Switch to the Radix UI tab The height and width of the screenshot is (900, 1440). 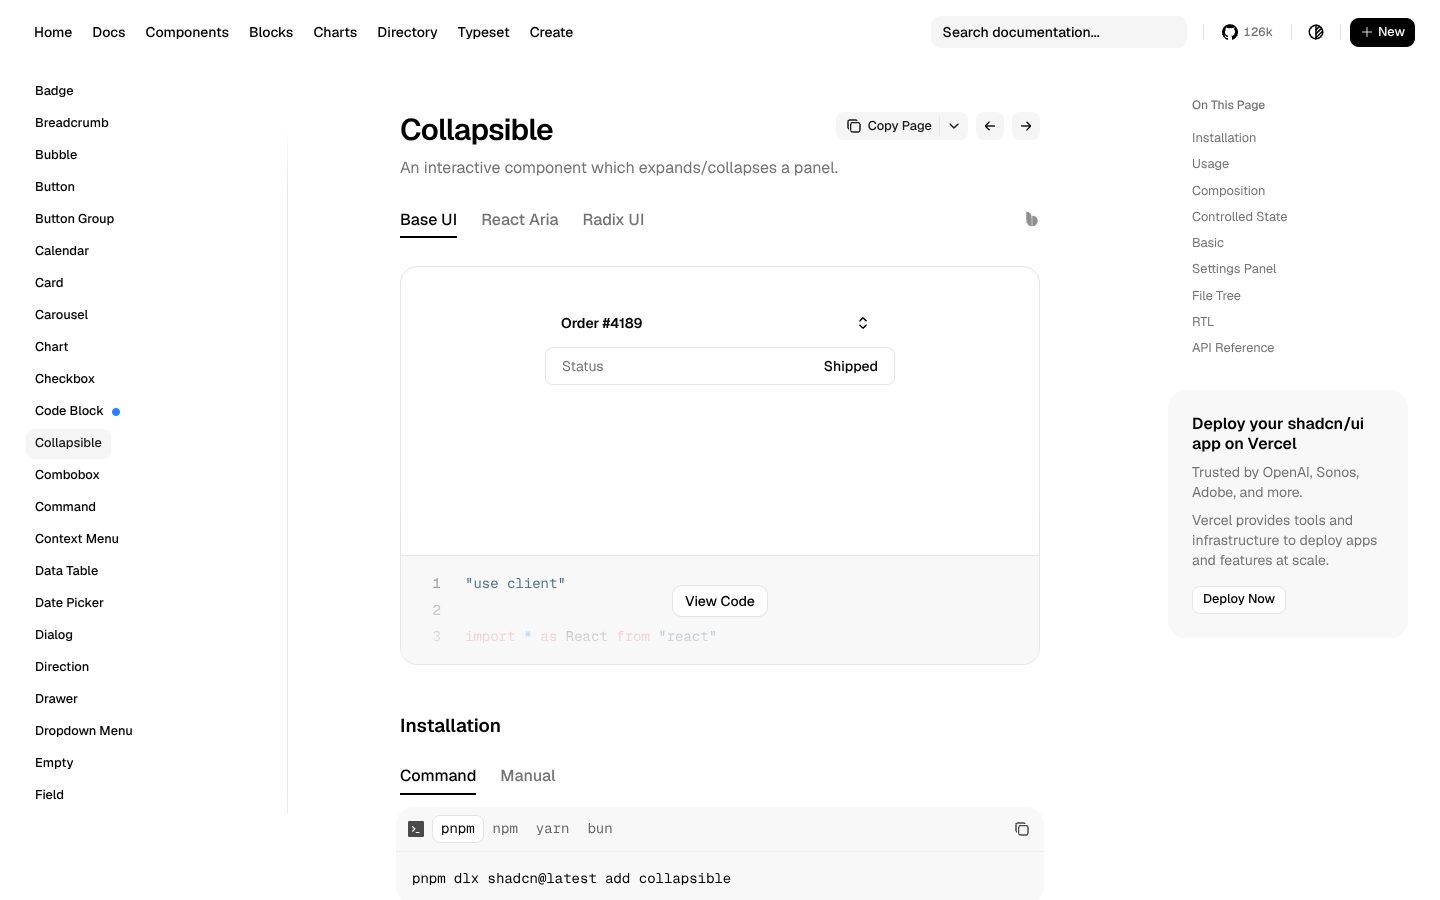613,220
